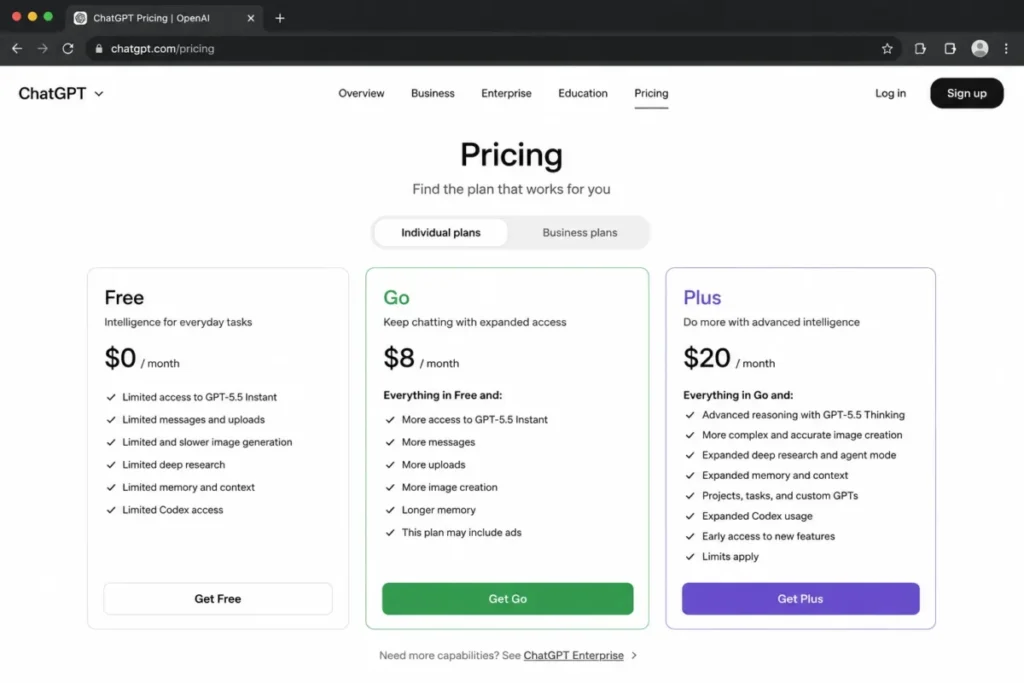The width and height of the screenshot is (1024, 683).
Task: Click the chevron next to ChatGPT Enterprise
Action: (633, 655)
